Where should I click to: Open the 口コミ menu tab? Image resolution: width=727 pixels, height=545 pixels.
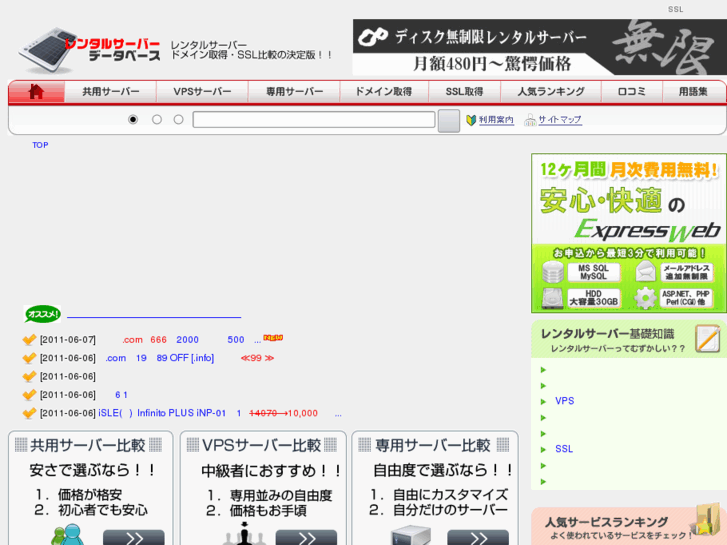point(631,91)
